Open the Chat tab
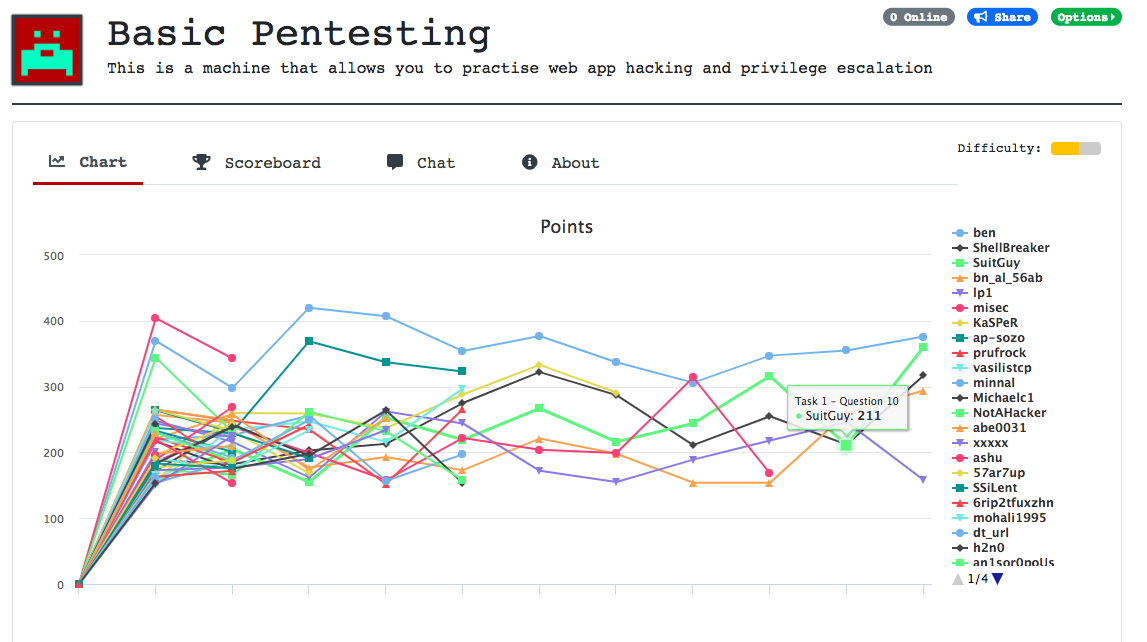Image resolution: width=1147 pixels, height=642 pixels. click(435, 163)
